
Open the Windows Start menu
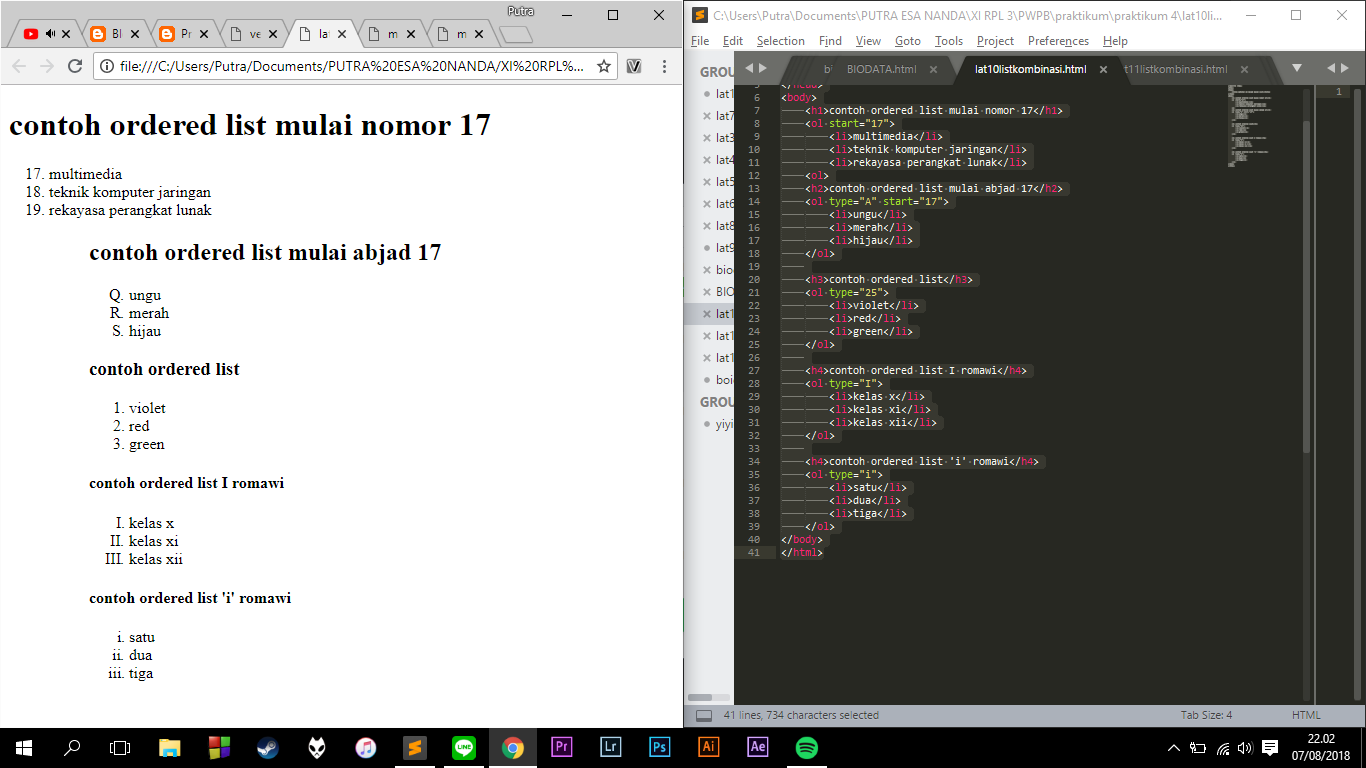tap(23, 747)
